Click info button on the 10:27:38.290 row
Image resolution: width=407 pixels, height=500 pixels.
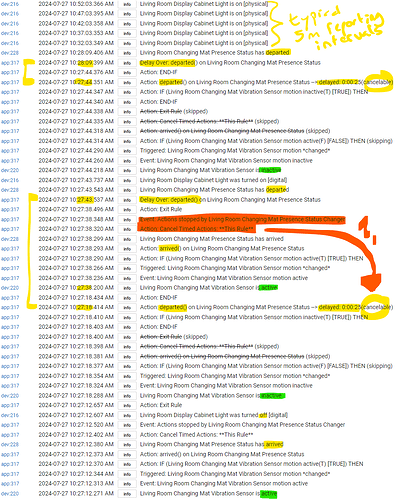[127, 259]
